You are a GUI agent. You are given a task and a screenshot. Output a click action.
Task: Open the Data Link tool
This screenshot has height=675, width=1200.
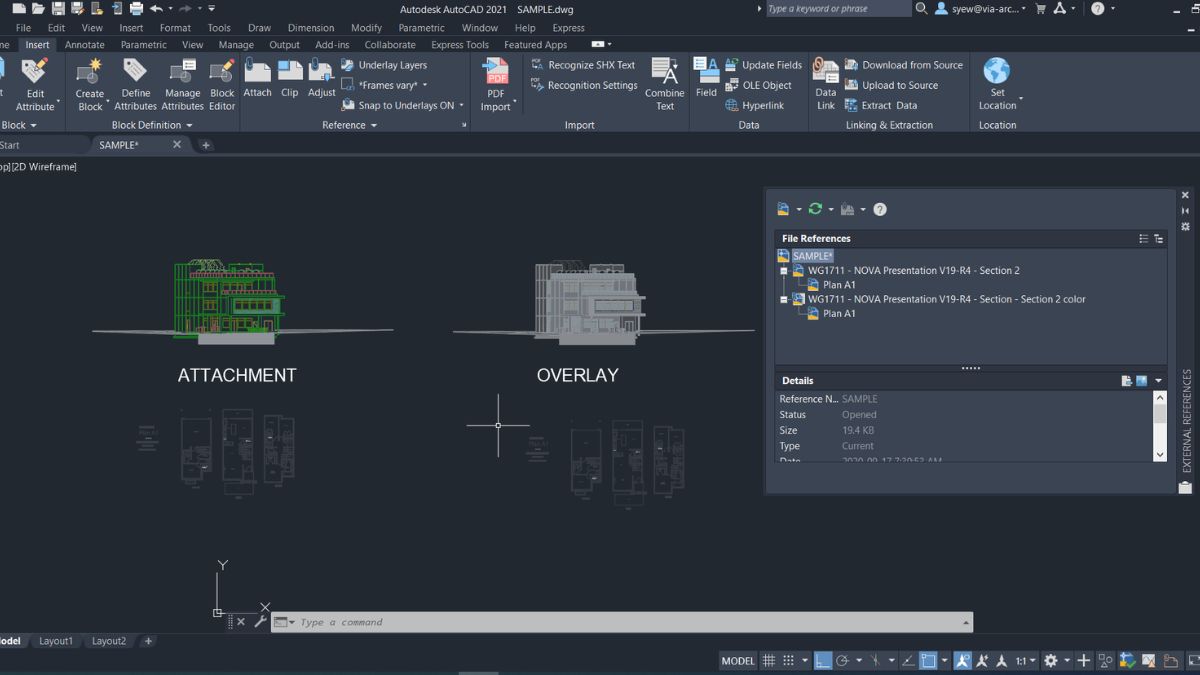pos(826,84)
